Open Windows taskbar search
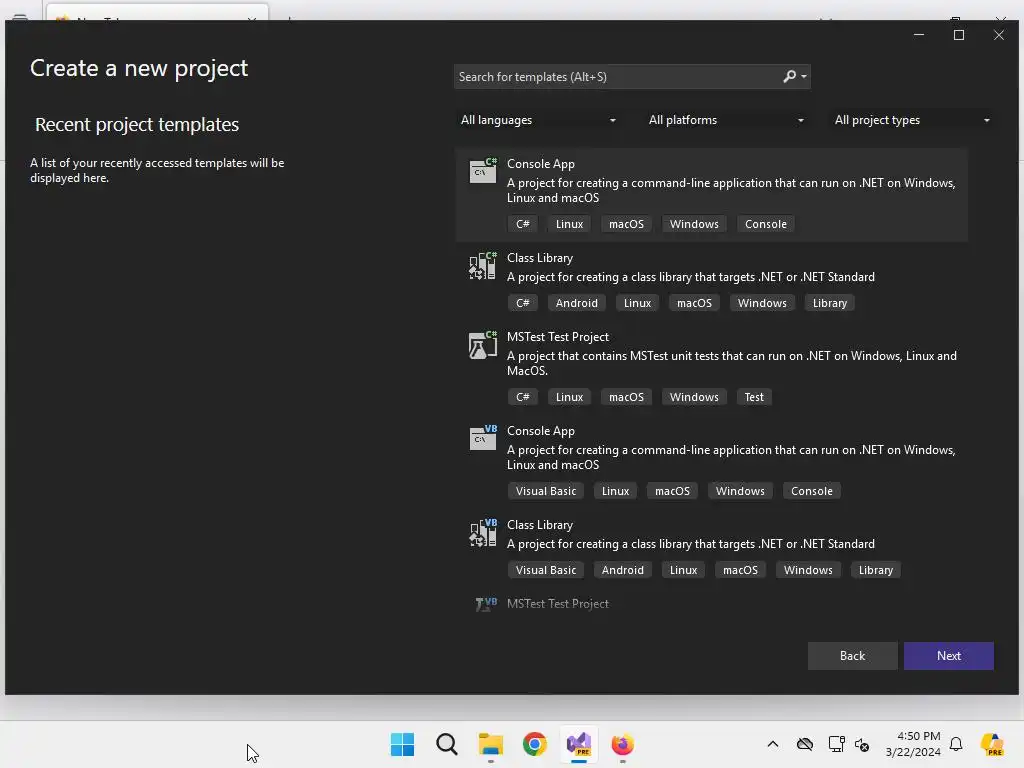Screen dimensions: 1024x768 point(447,744)
